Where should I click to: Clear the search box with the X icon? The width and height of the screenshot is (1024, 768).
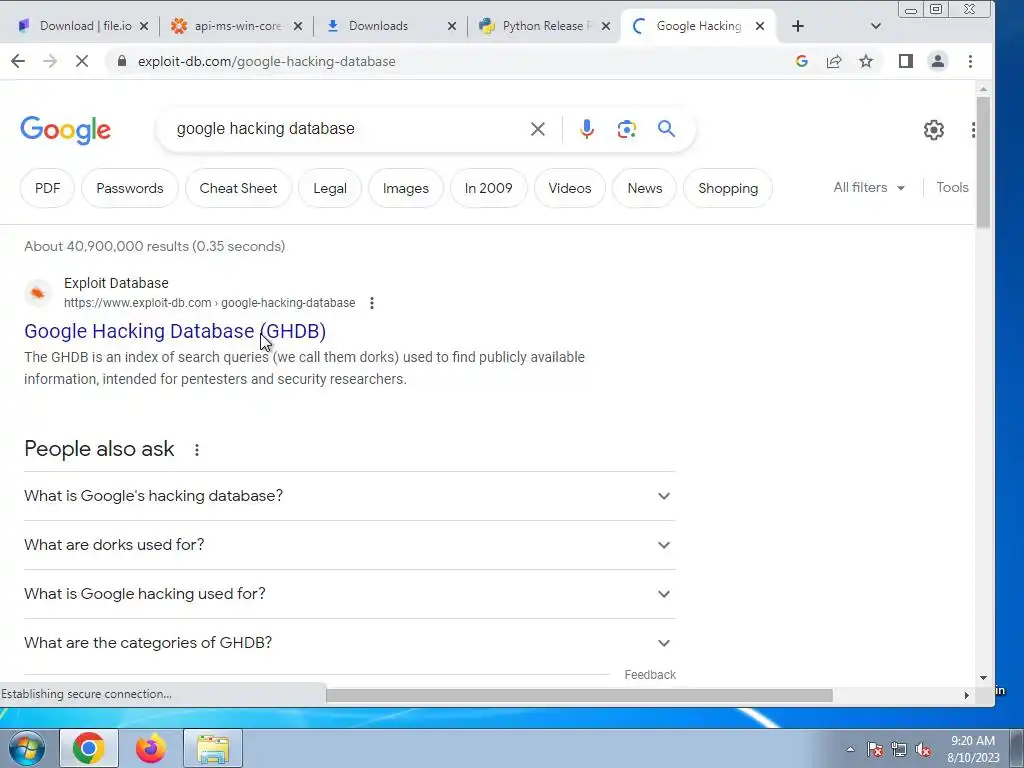pyautogui.click(x=537, y=129)
